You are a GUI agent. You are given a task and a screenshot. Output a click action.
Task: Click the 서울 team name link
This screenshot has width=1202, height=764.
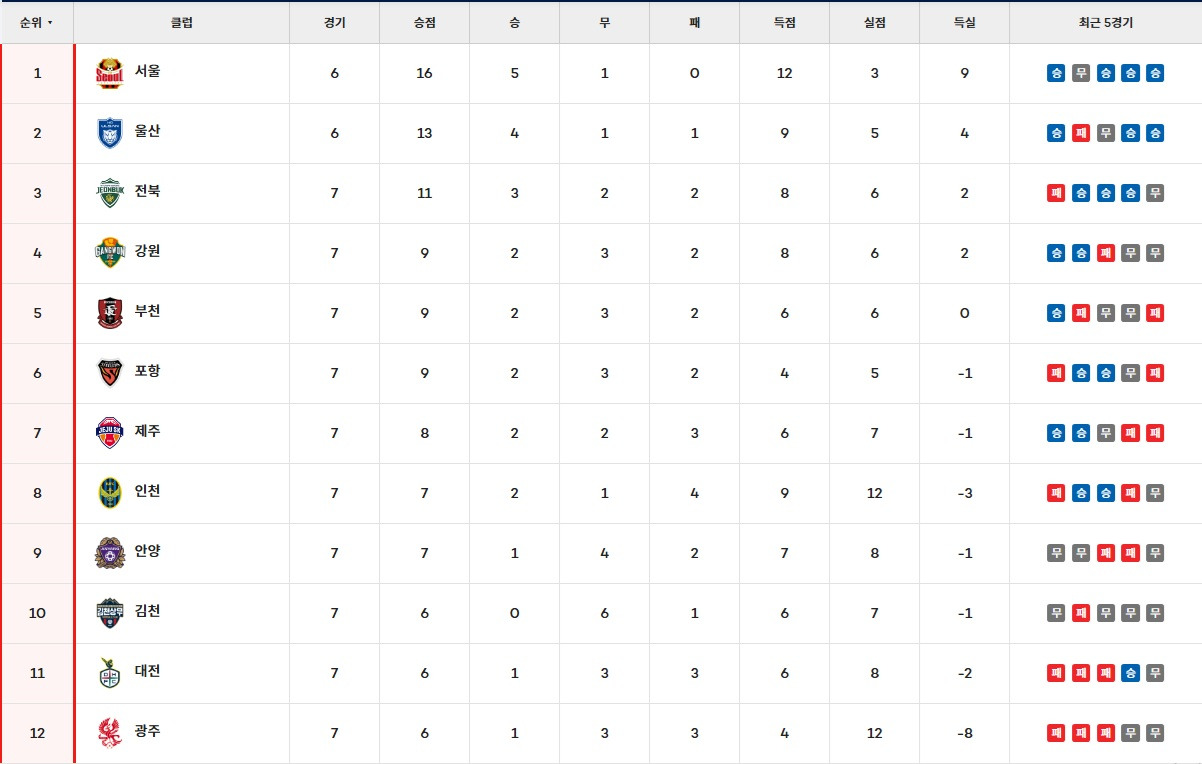click(x=148, y=73)
